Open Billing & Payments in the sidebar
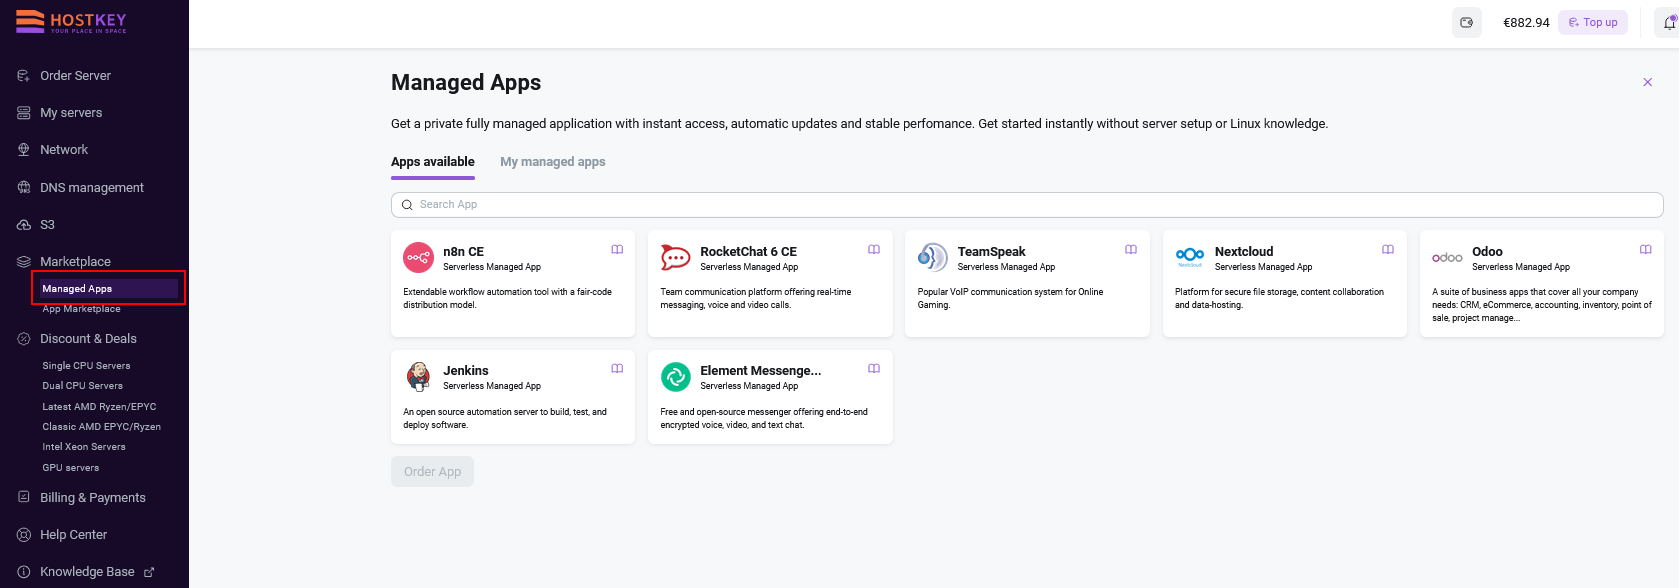The height and width of the screenshot is (588, 1680). [93, 498]
